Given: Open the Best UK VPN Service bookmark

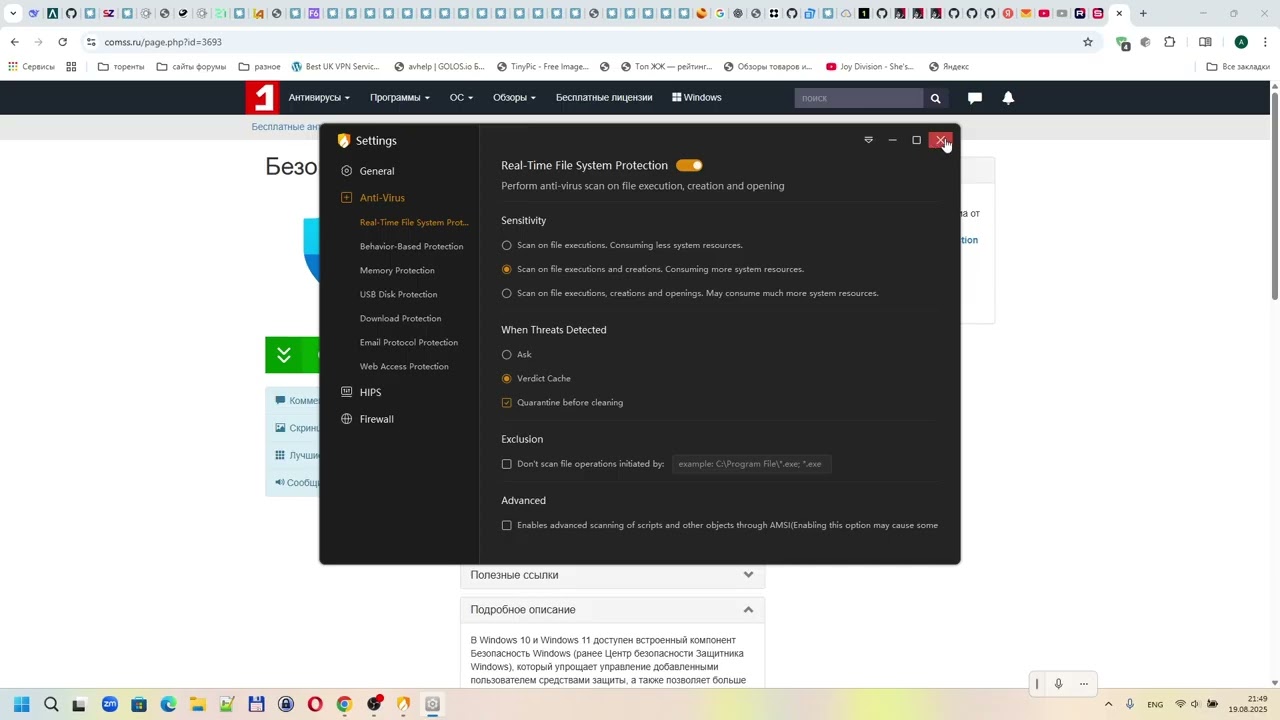Looking at the screenshot, I should point(336,67).
